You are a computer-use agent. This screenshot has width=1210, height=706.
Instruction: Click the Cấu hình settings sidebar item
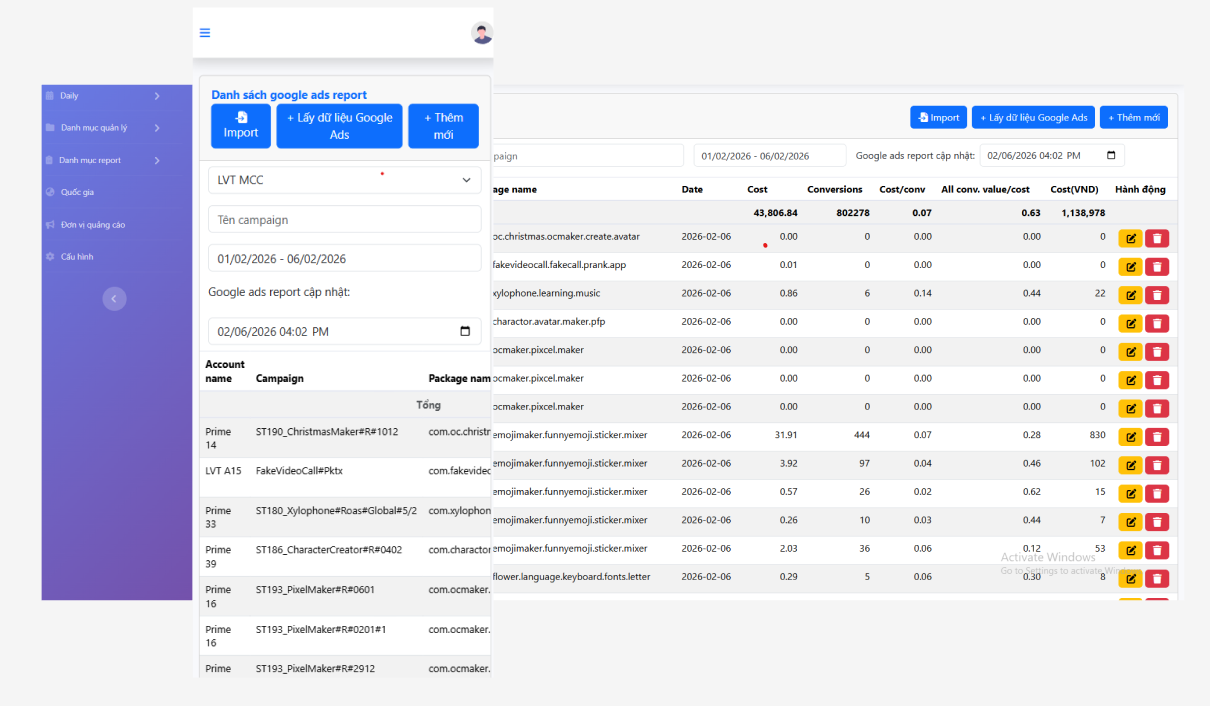click(76, 257)
